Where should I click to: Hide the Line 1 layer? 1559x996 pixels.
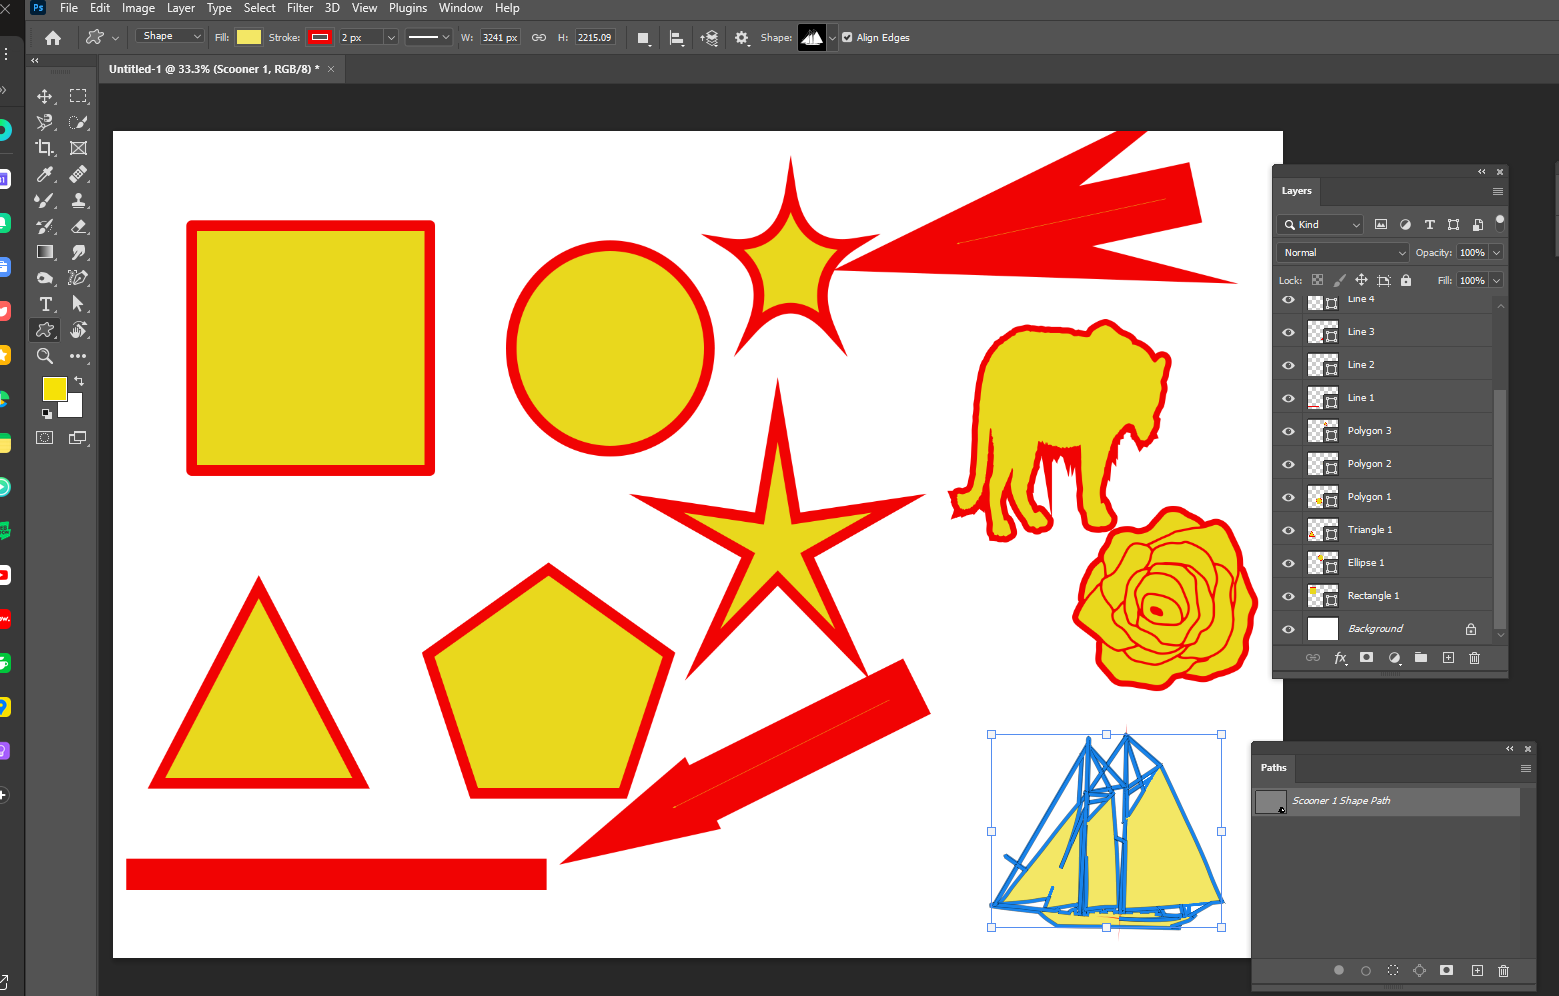[1288, 398]
